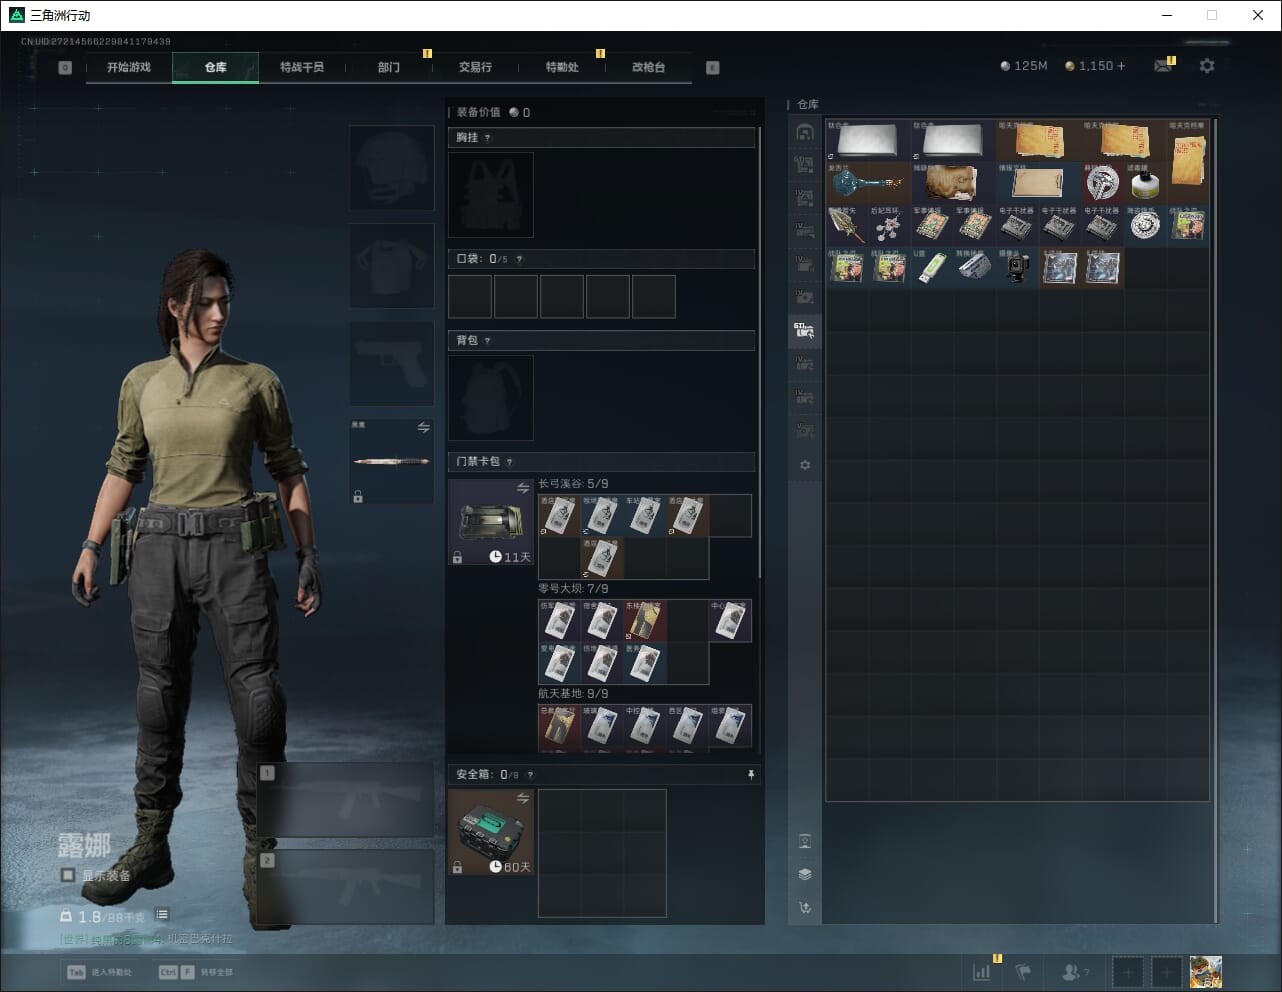Click the cart sell icon below warehouse
The image size is (1282, 992).
click(805, 908)
